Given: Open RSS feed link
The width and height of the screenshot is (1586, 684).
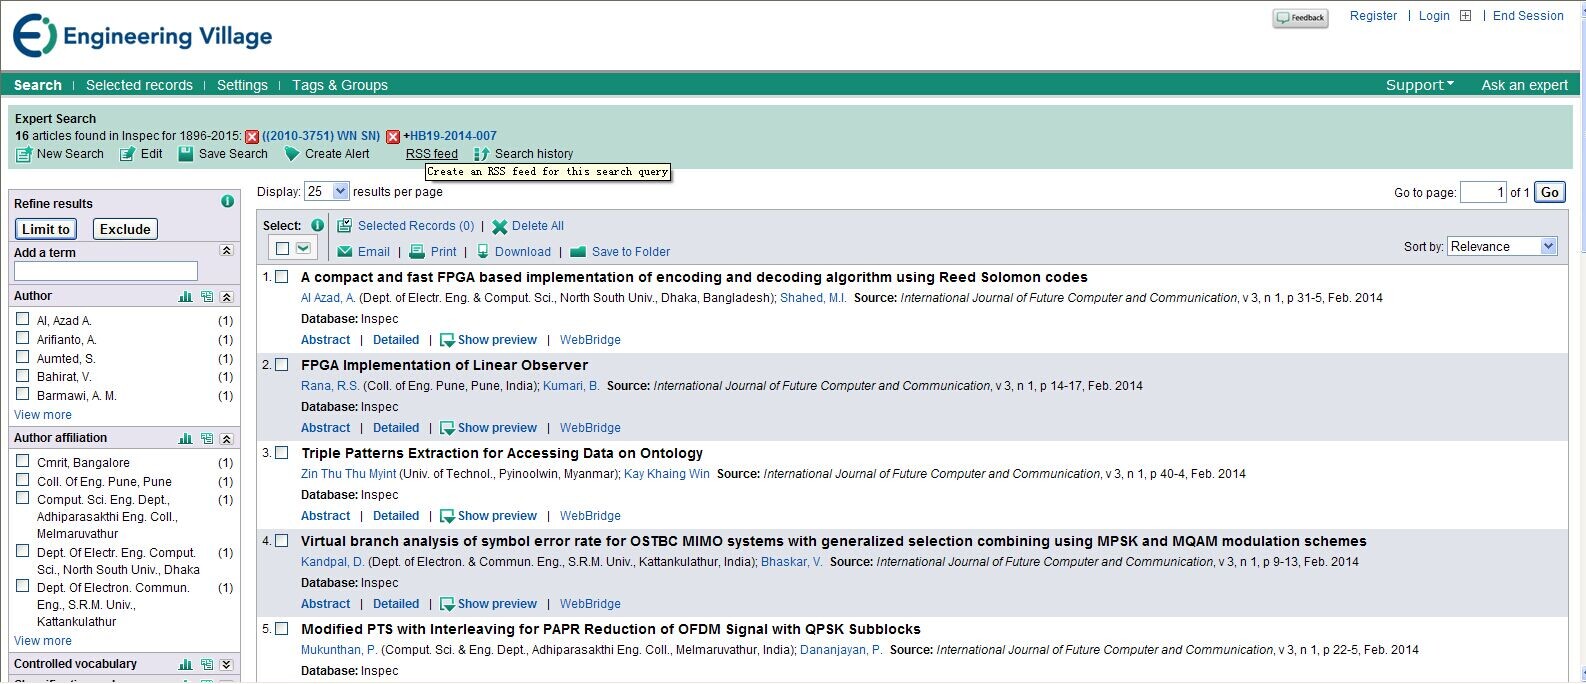Looking at the screenshot, I should (432, 154).
